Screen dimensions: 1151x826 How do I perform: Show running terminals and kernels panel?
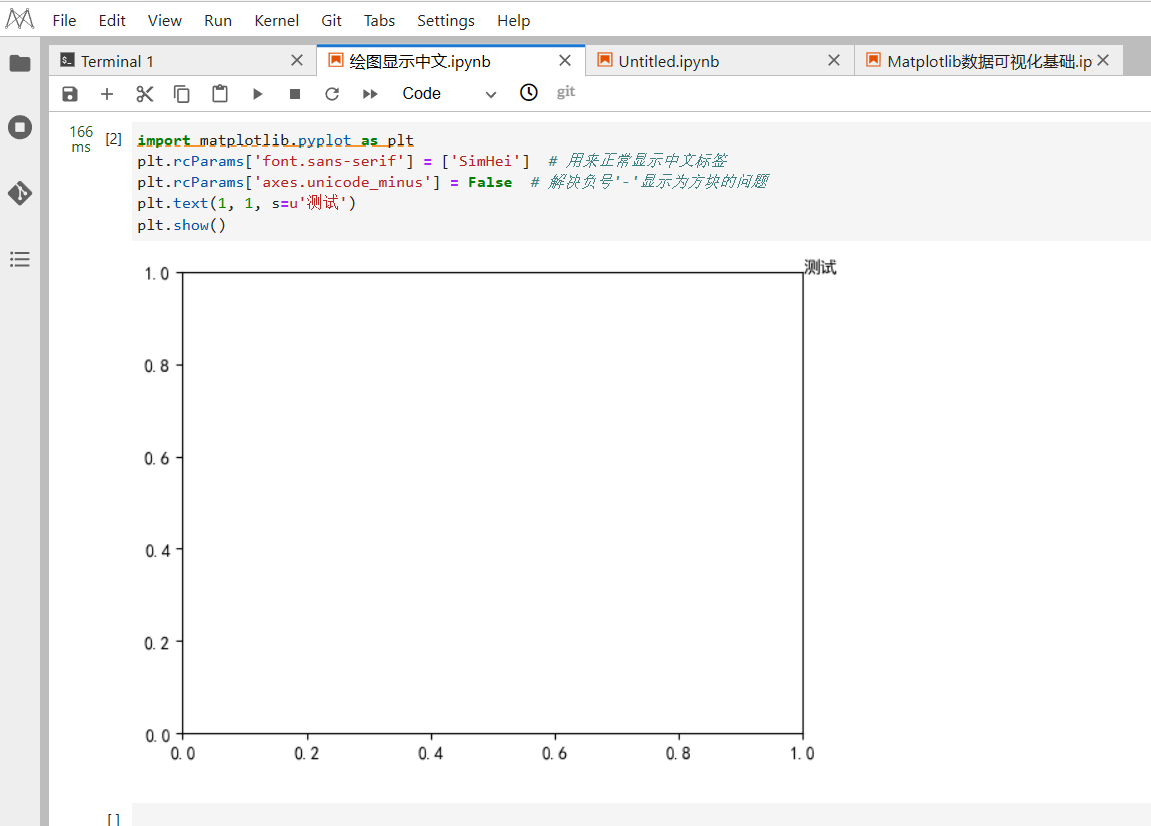click(20, 128)
